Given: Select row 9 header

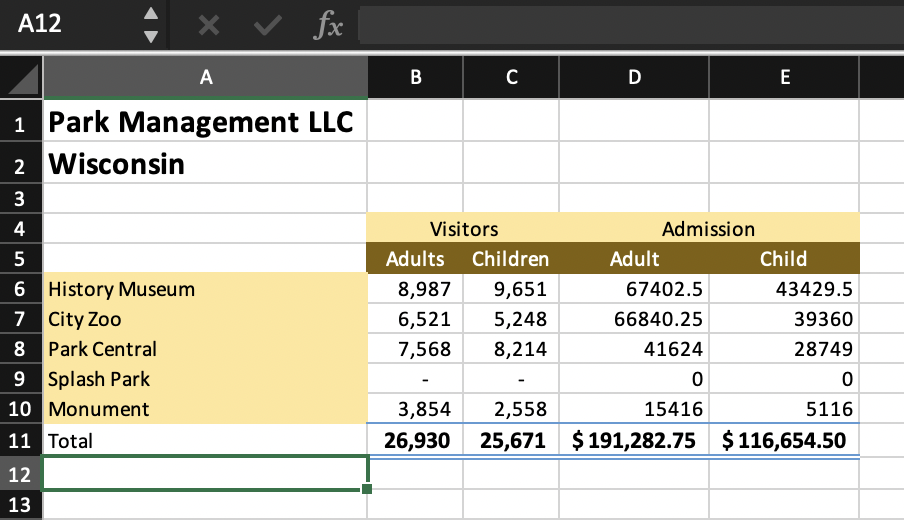Looking at the screenshot, I should (x=21, y=379).
